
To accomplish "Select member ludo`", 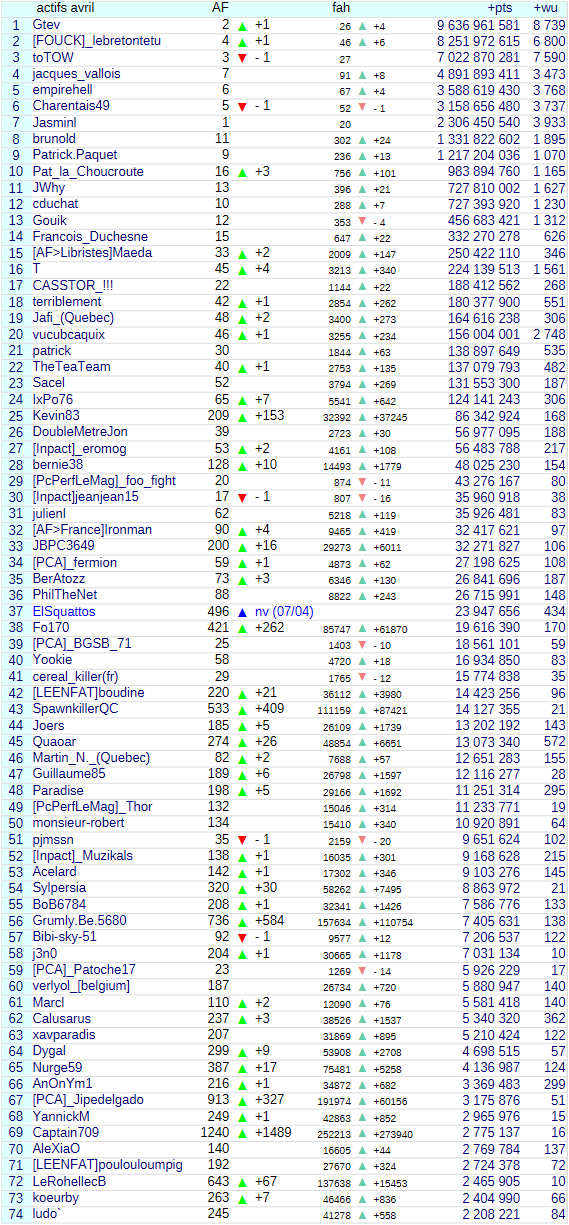I will (47, 1213).
